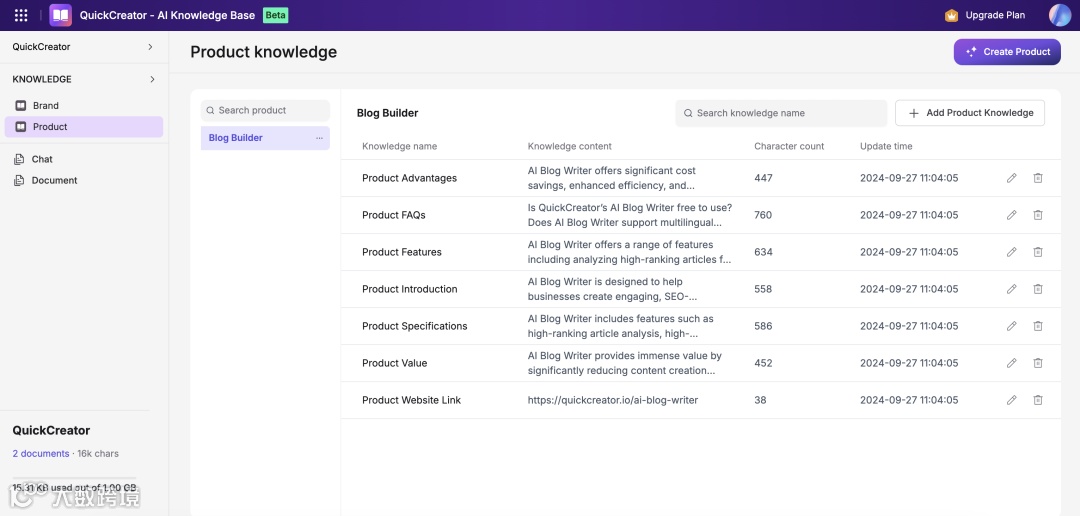Delete the Product FAQs entry
This screenshot has height=516, width=1080.
tap(1038, 215)
